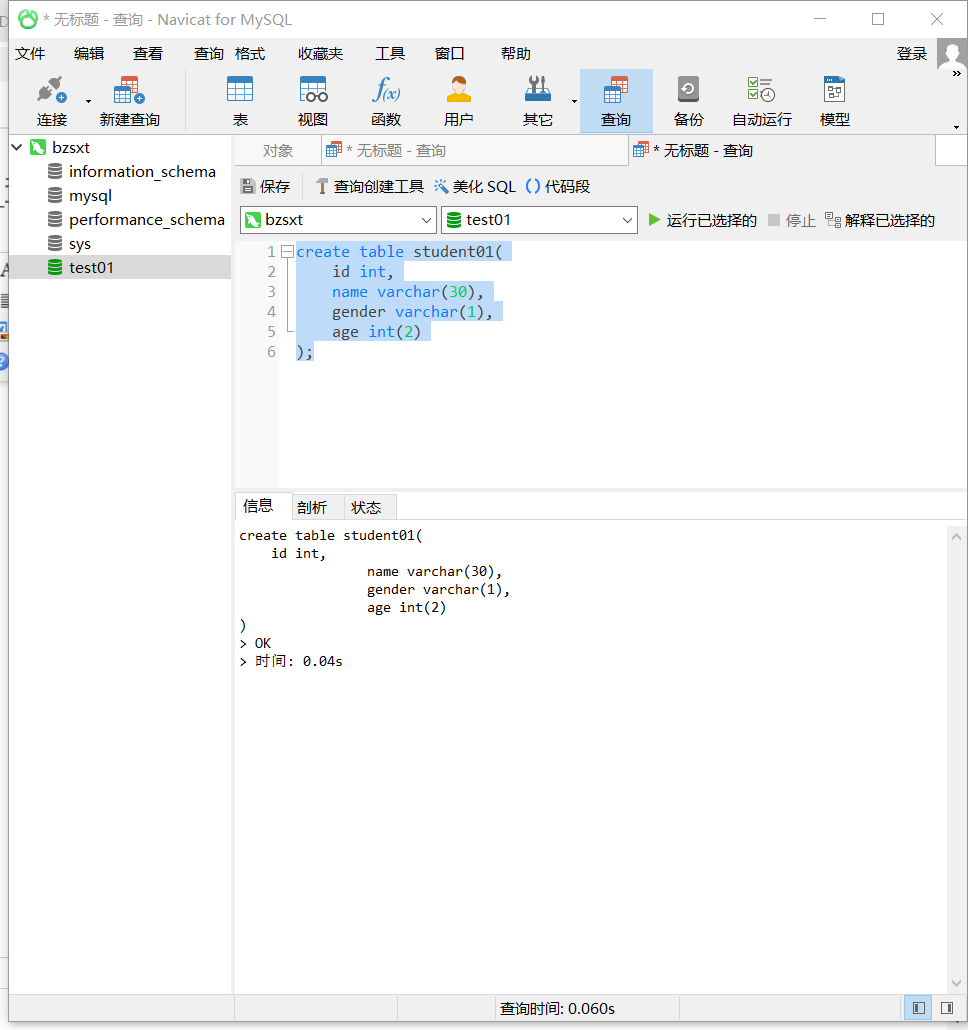Collapse the bzsxt connection tree node
The image size is (968, 1030).
pos(17,147)
